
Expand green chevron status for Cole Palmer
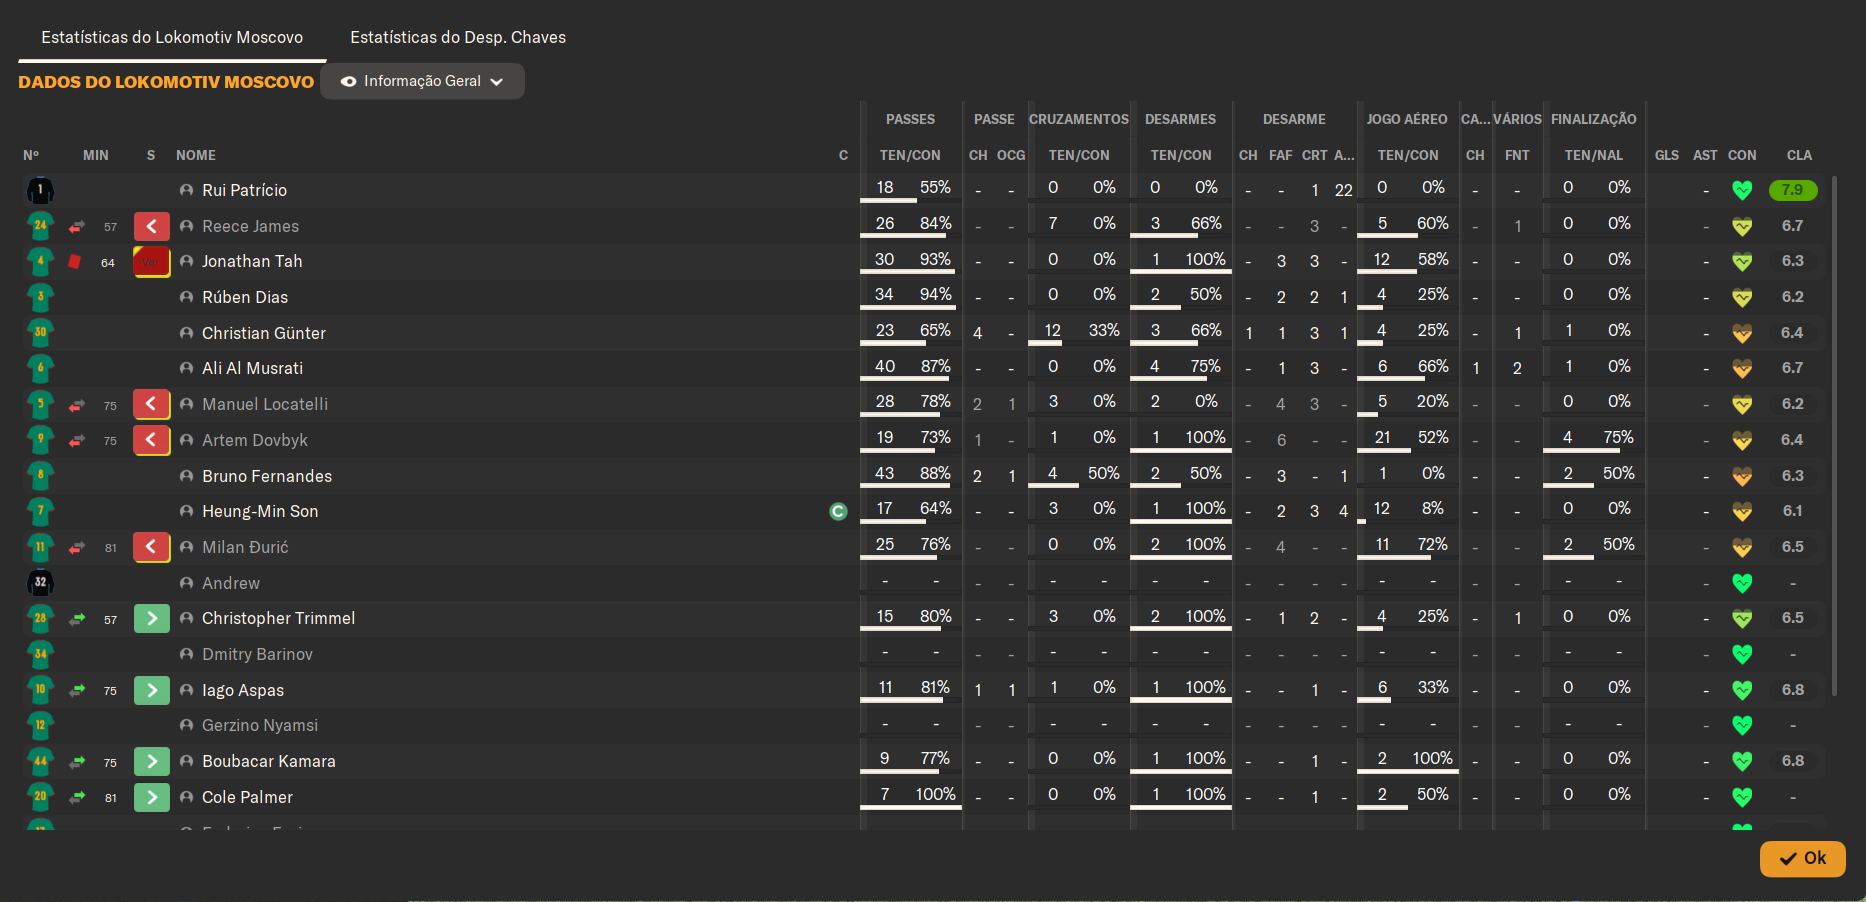tap(152, 797)
